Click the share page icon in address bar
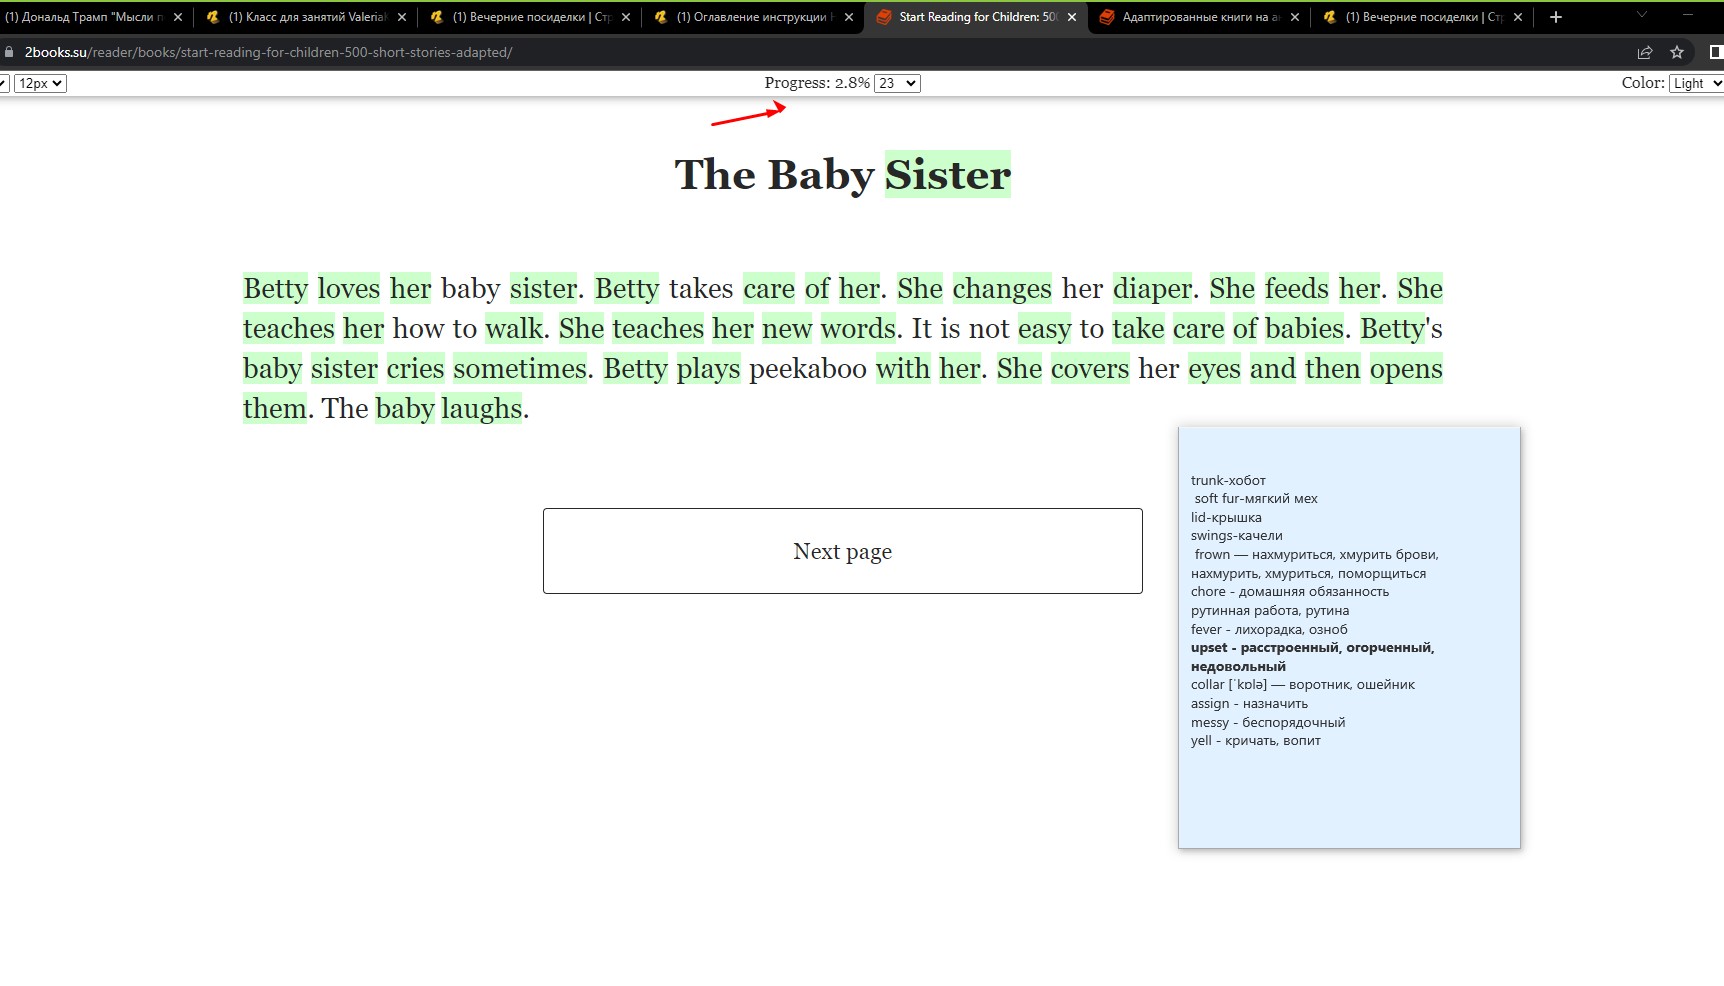The height and width of the screenshot is (986, 1724). click(x=1645, y=52)
